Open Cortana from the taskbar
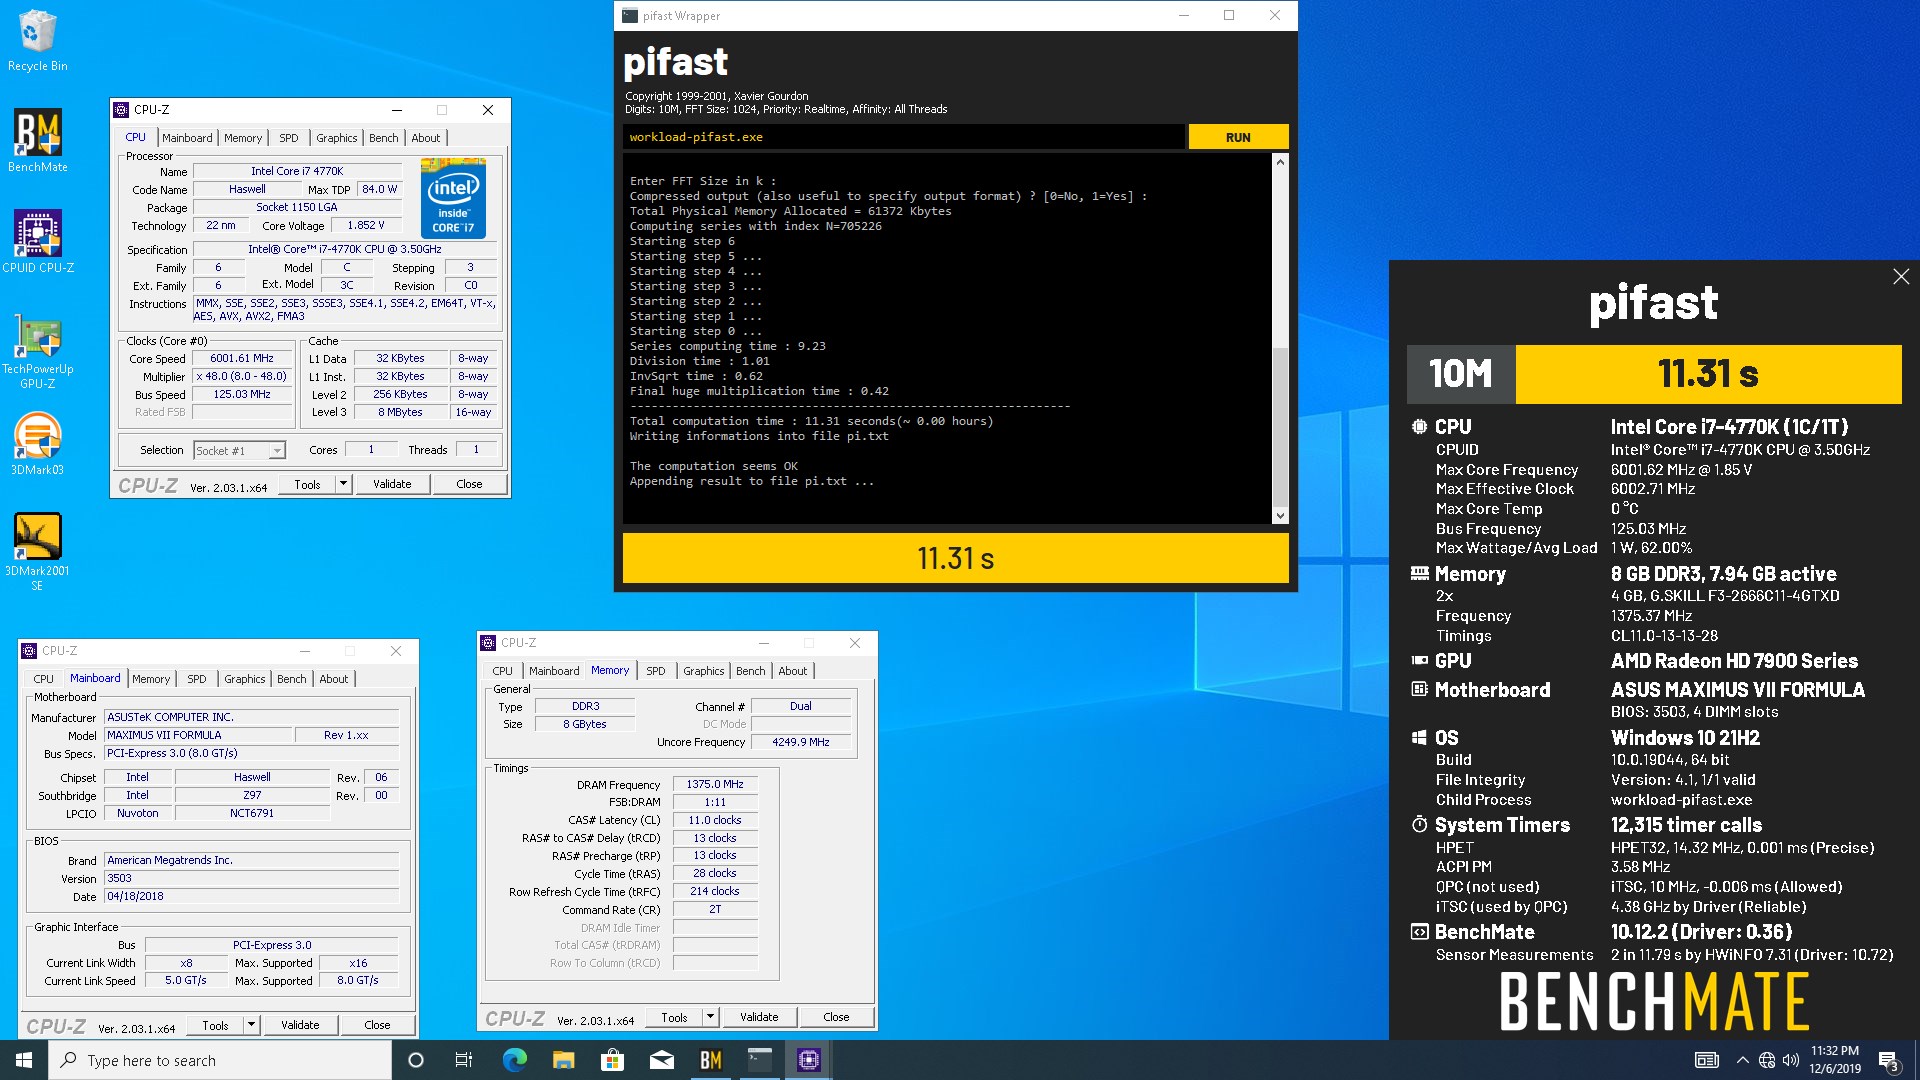The height and width of the screenshot is (1080, 1920). pyautogui.click(x=417, y=1060)
